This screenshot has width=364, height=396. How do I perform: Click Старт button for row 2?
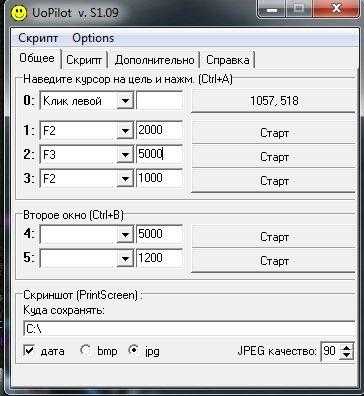pyautogui.click(x=273, y=156)
